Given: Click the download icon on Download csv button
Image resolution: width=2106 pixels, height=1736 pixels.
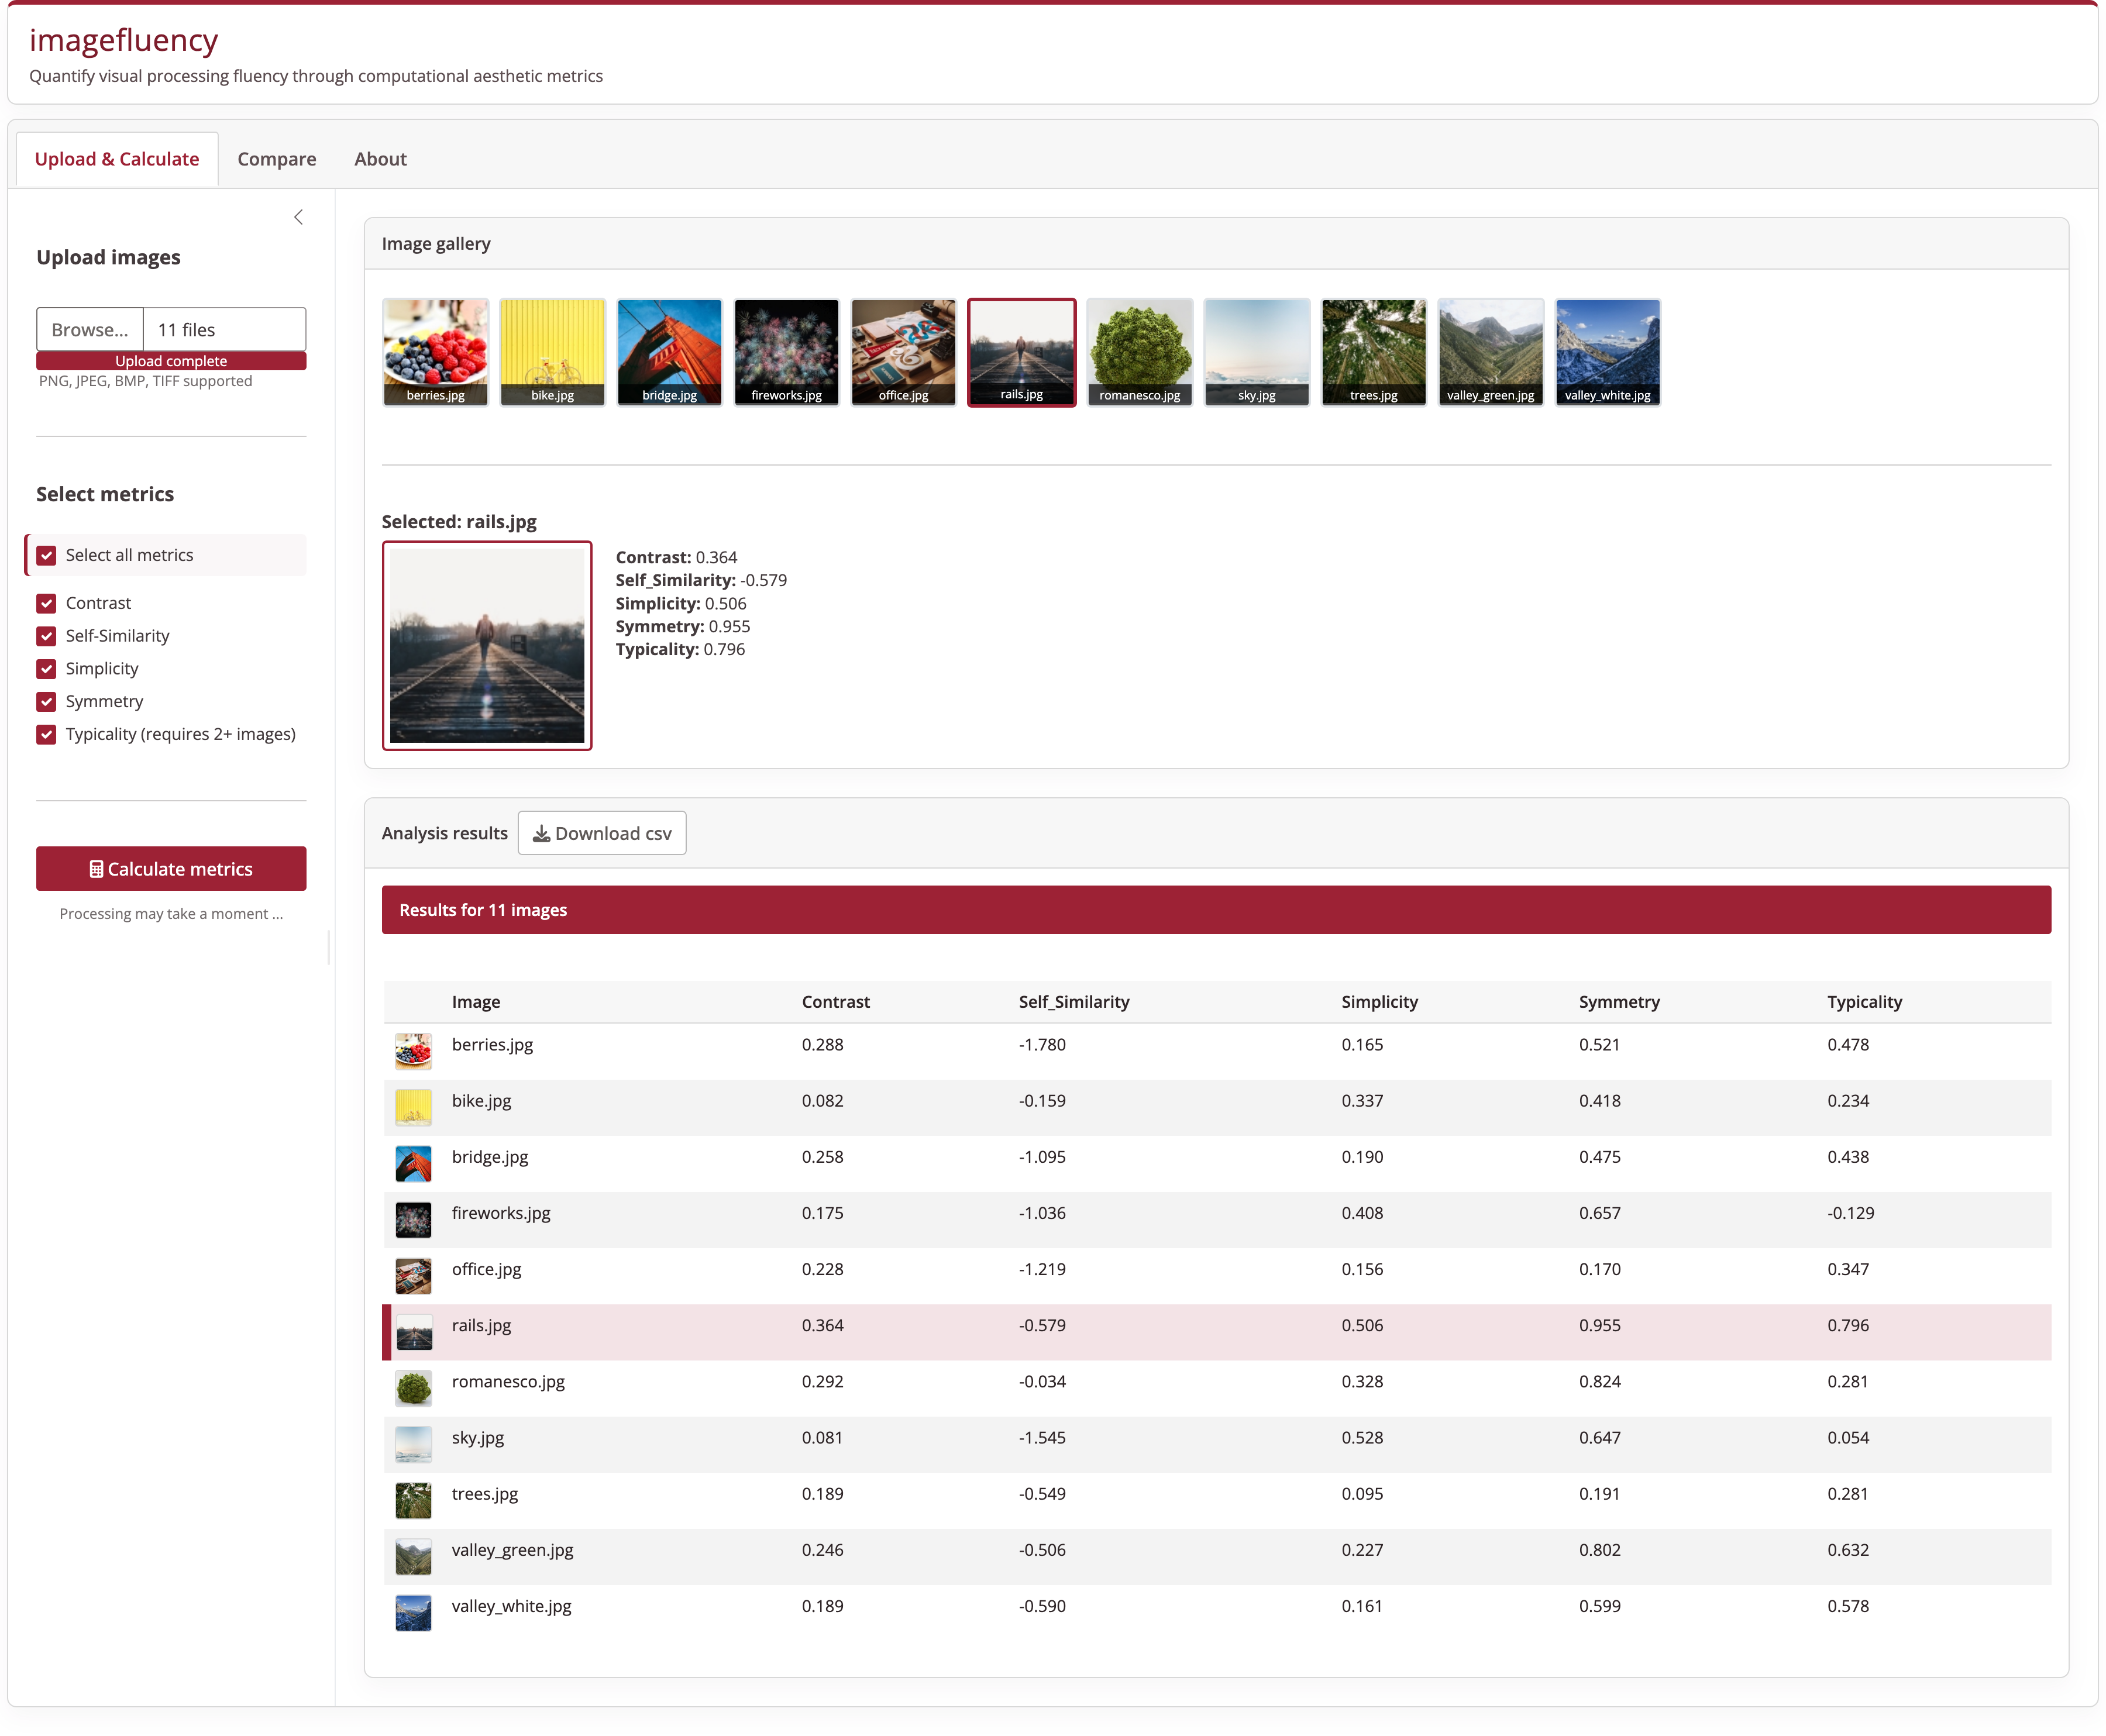Looking at the screenshot, I should (541, 832).
